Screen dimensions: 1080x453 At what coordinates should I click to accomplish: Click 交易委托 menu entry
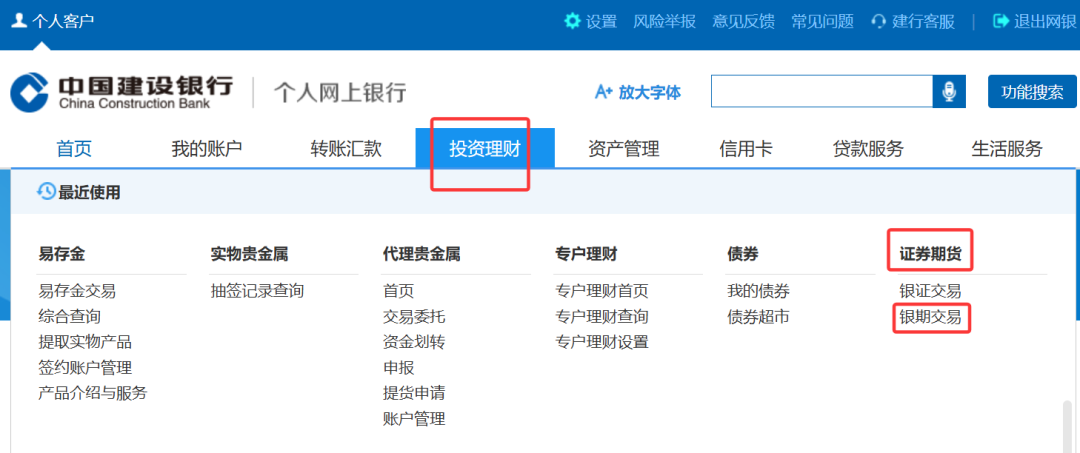click(x=414, y=317)
